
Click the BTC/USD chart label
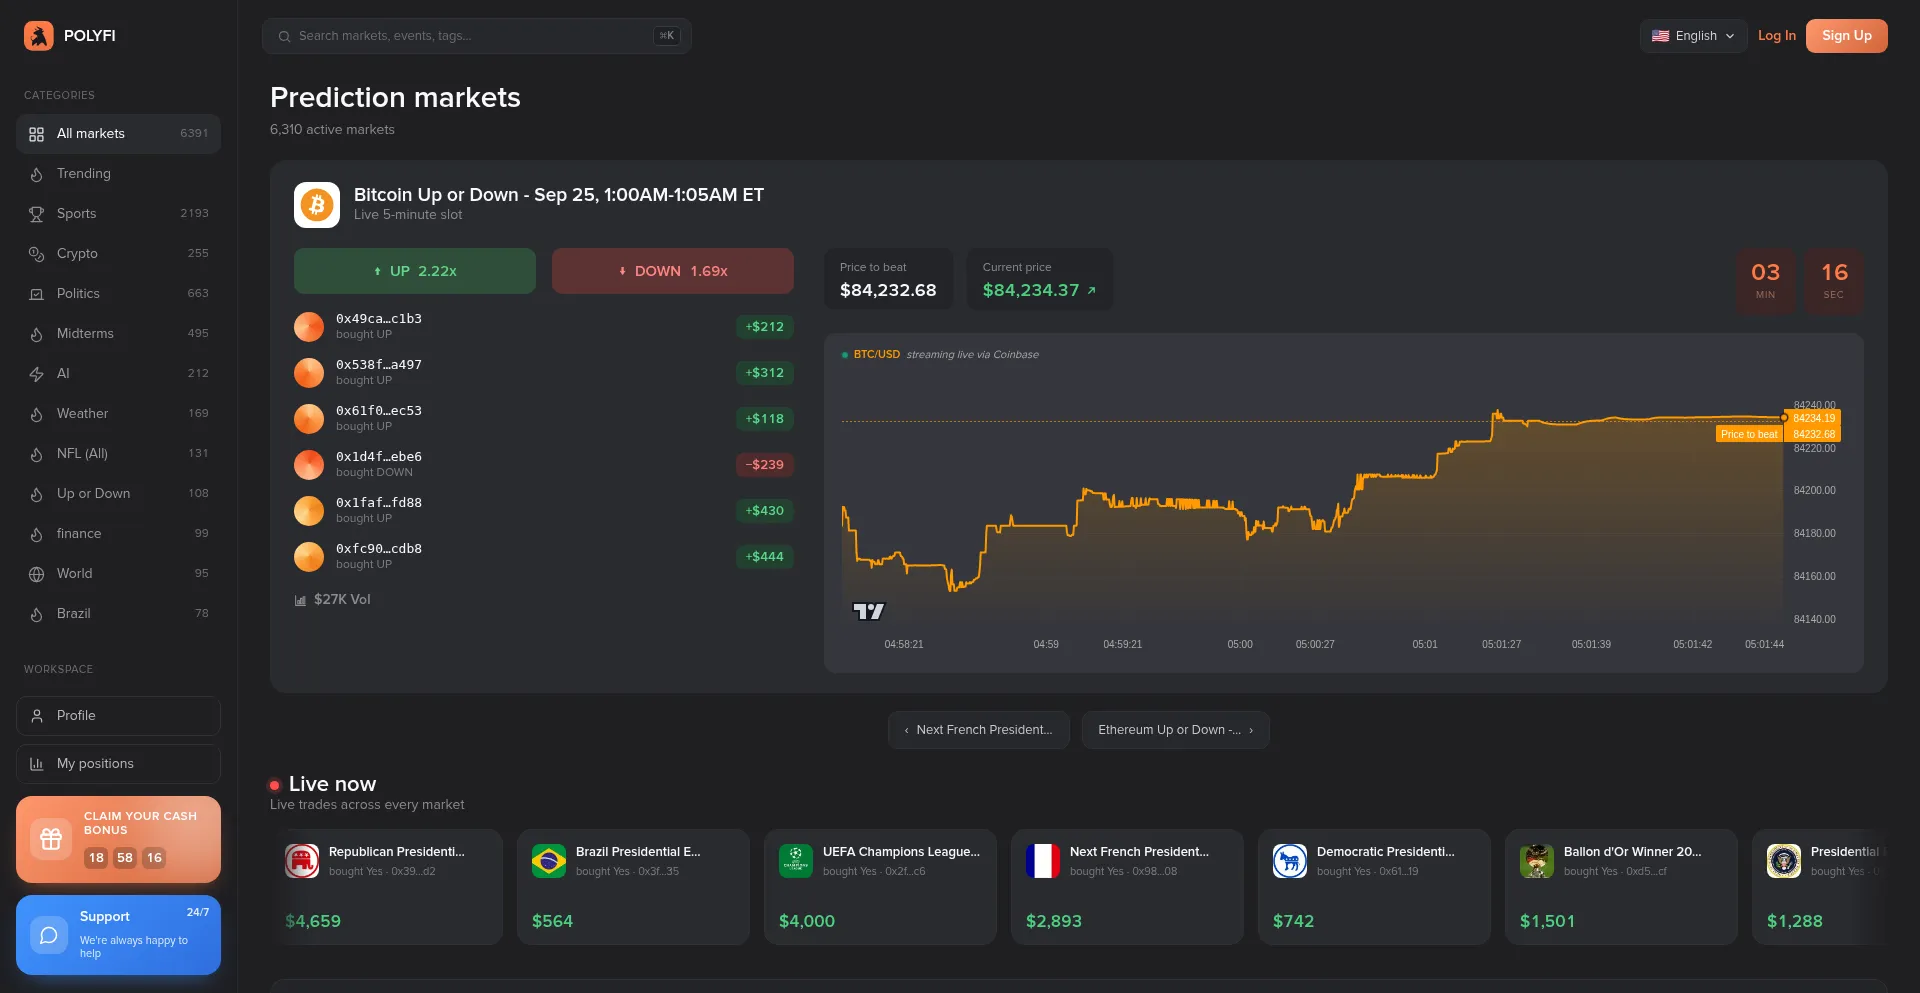877,355
